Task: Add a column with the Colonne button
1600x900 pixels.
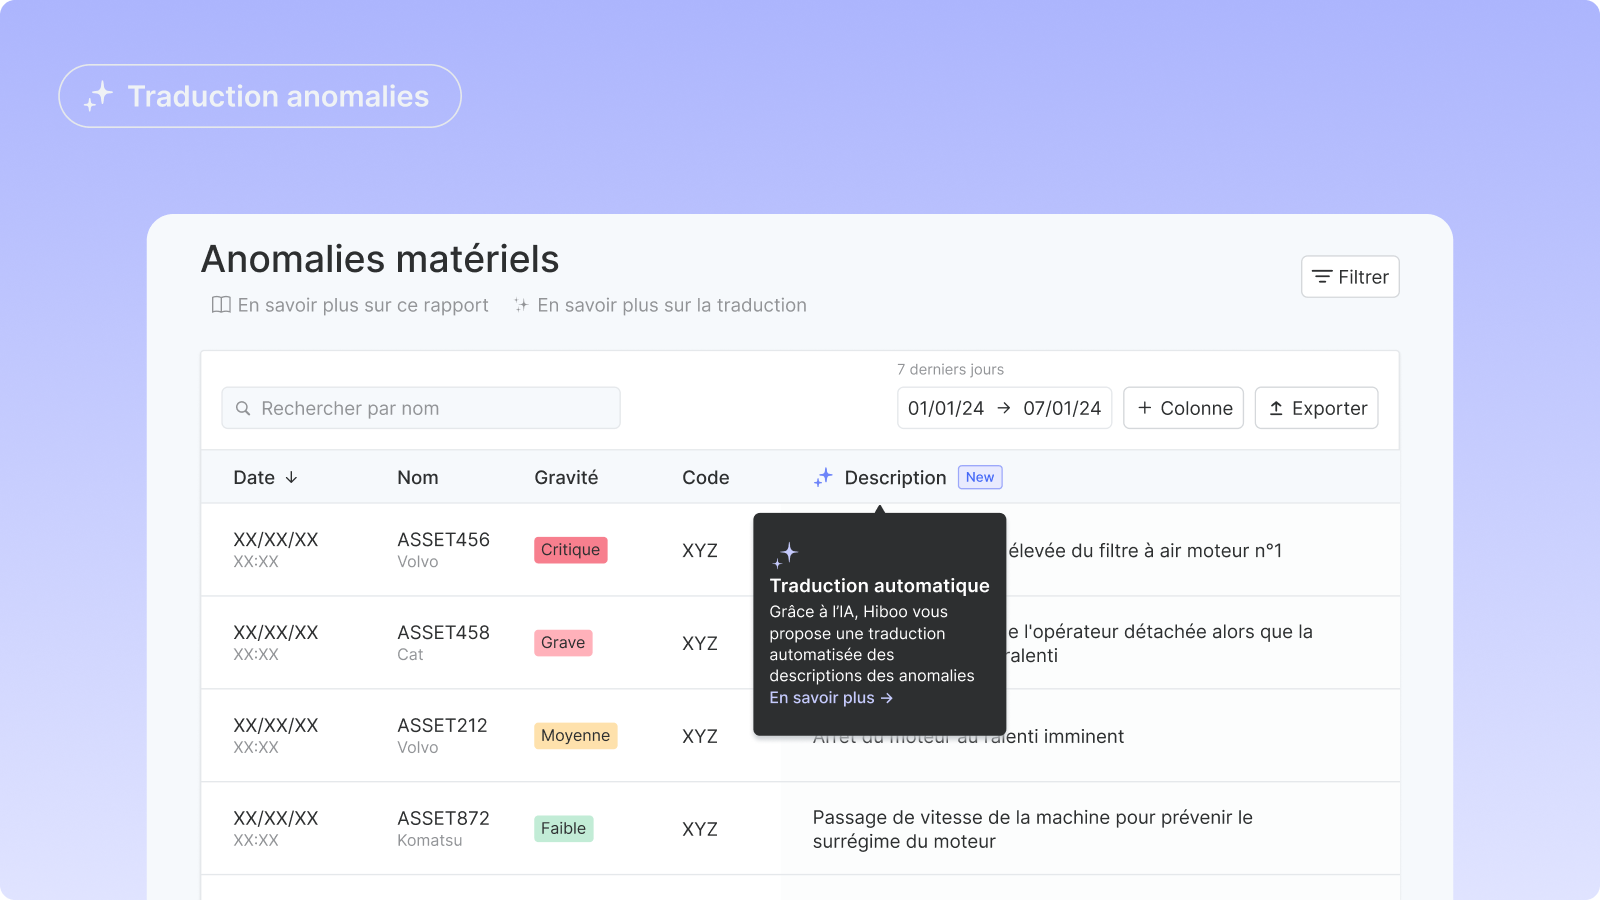Action: coord(1183,408)
